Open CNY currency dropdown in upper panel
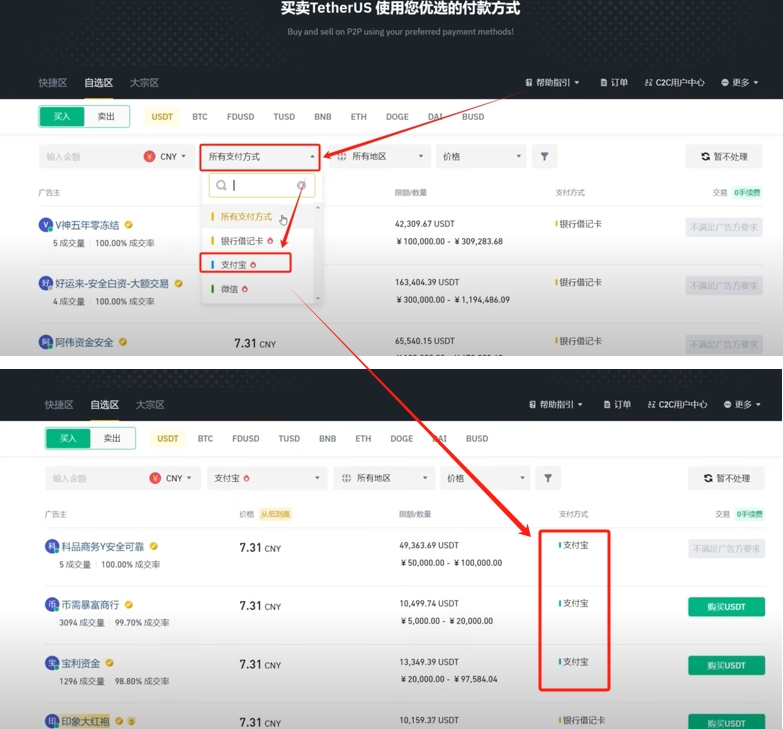 (x=172, y=156)
